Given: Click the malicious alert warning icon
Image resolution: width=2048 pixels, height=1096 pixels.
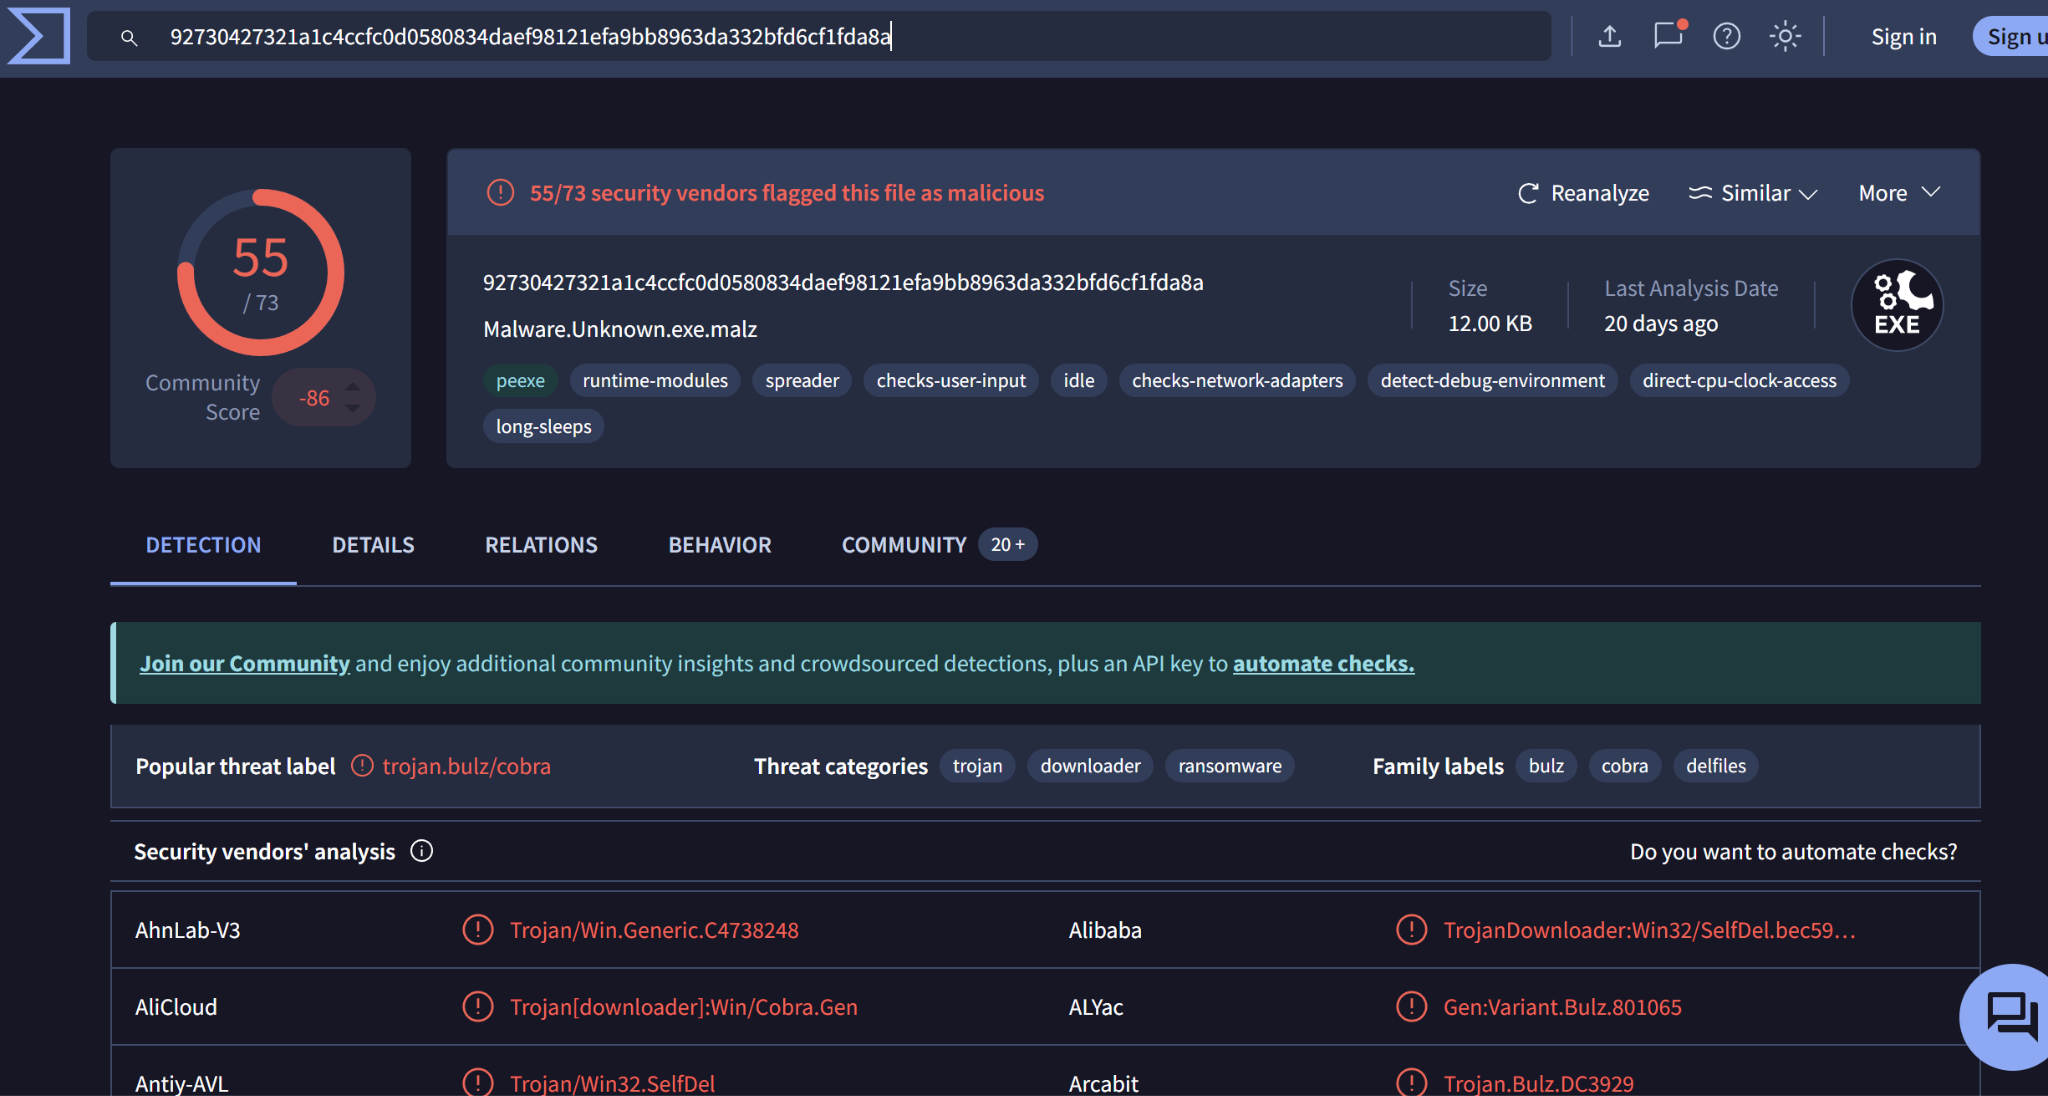Looking at the screenshot, I should point(500,193).
